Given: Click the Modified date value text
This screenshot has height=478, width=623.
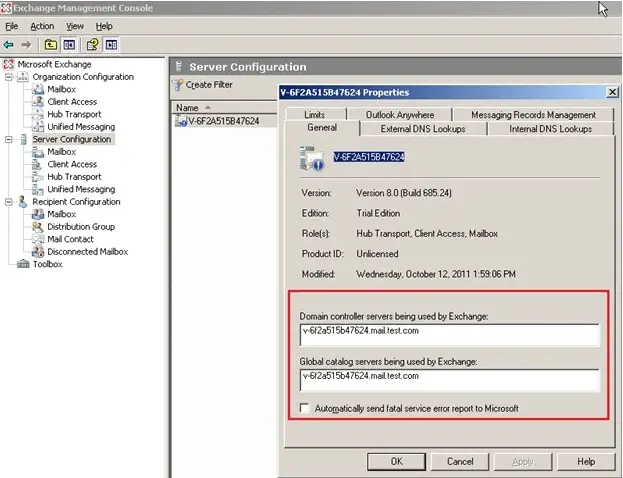Looking at the screenshot, I should point(436,274).
